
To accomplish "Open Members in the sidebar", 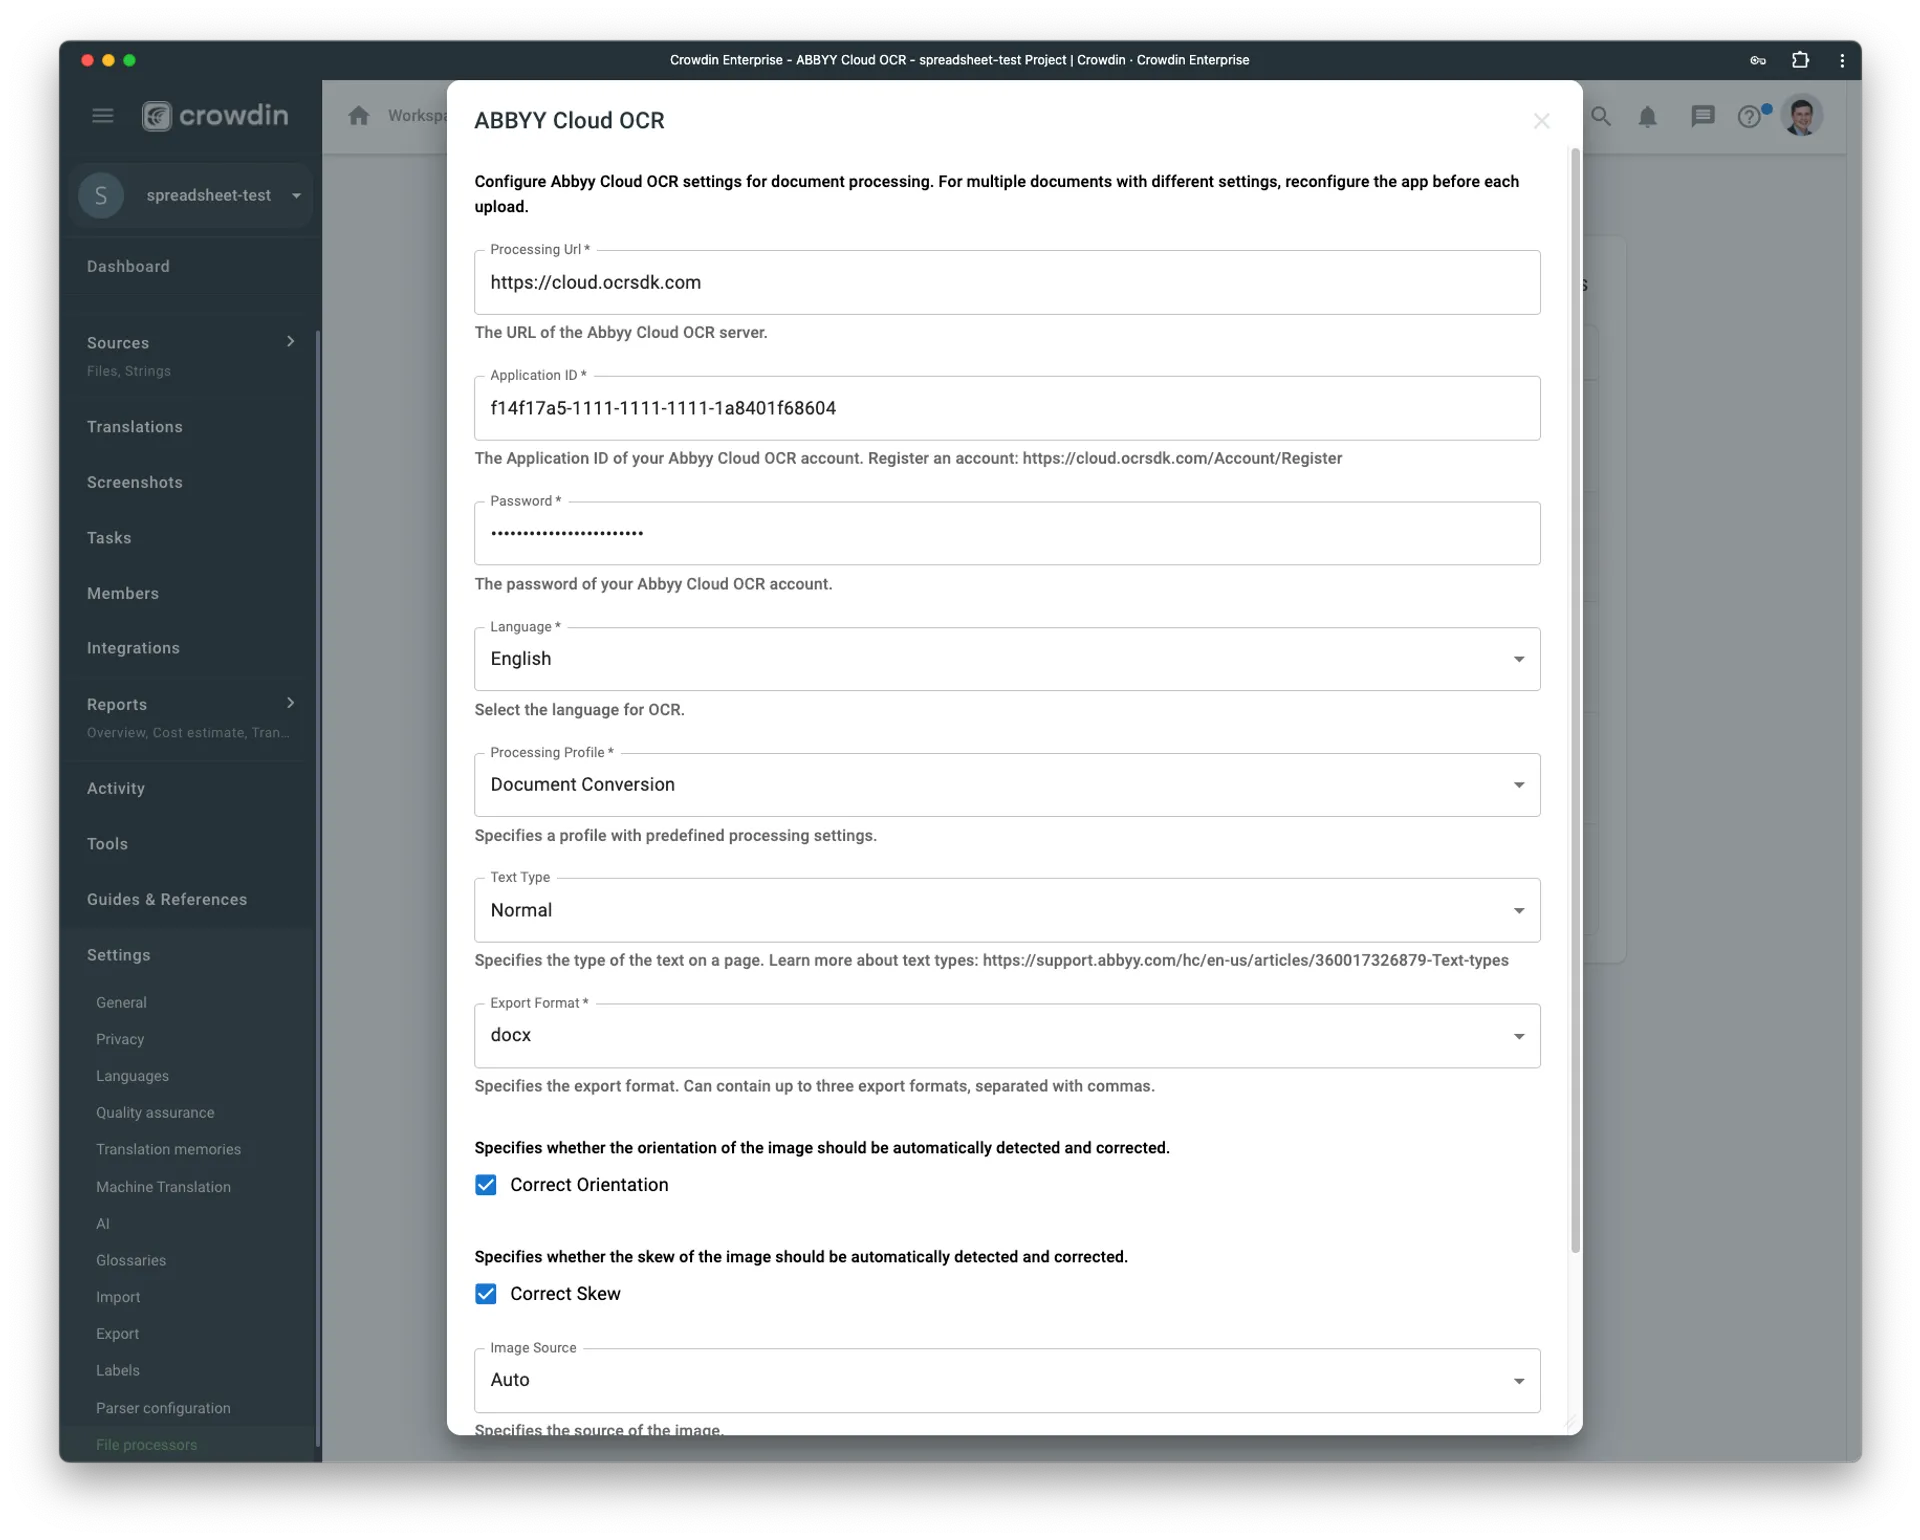I will [123, 594].
